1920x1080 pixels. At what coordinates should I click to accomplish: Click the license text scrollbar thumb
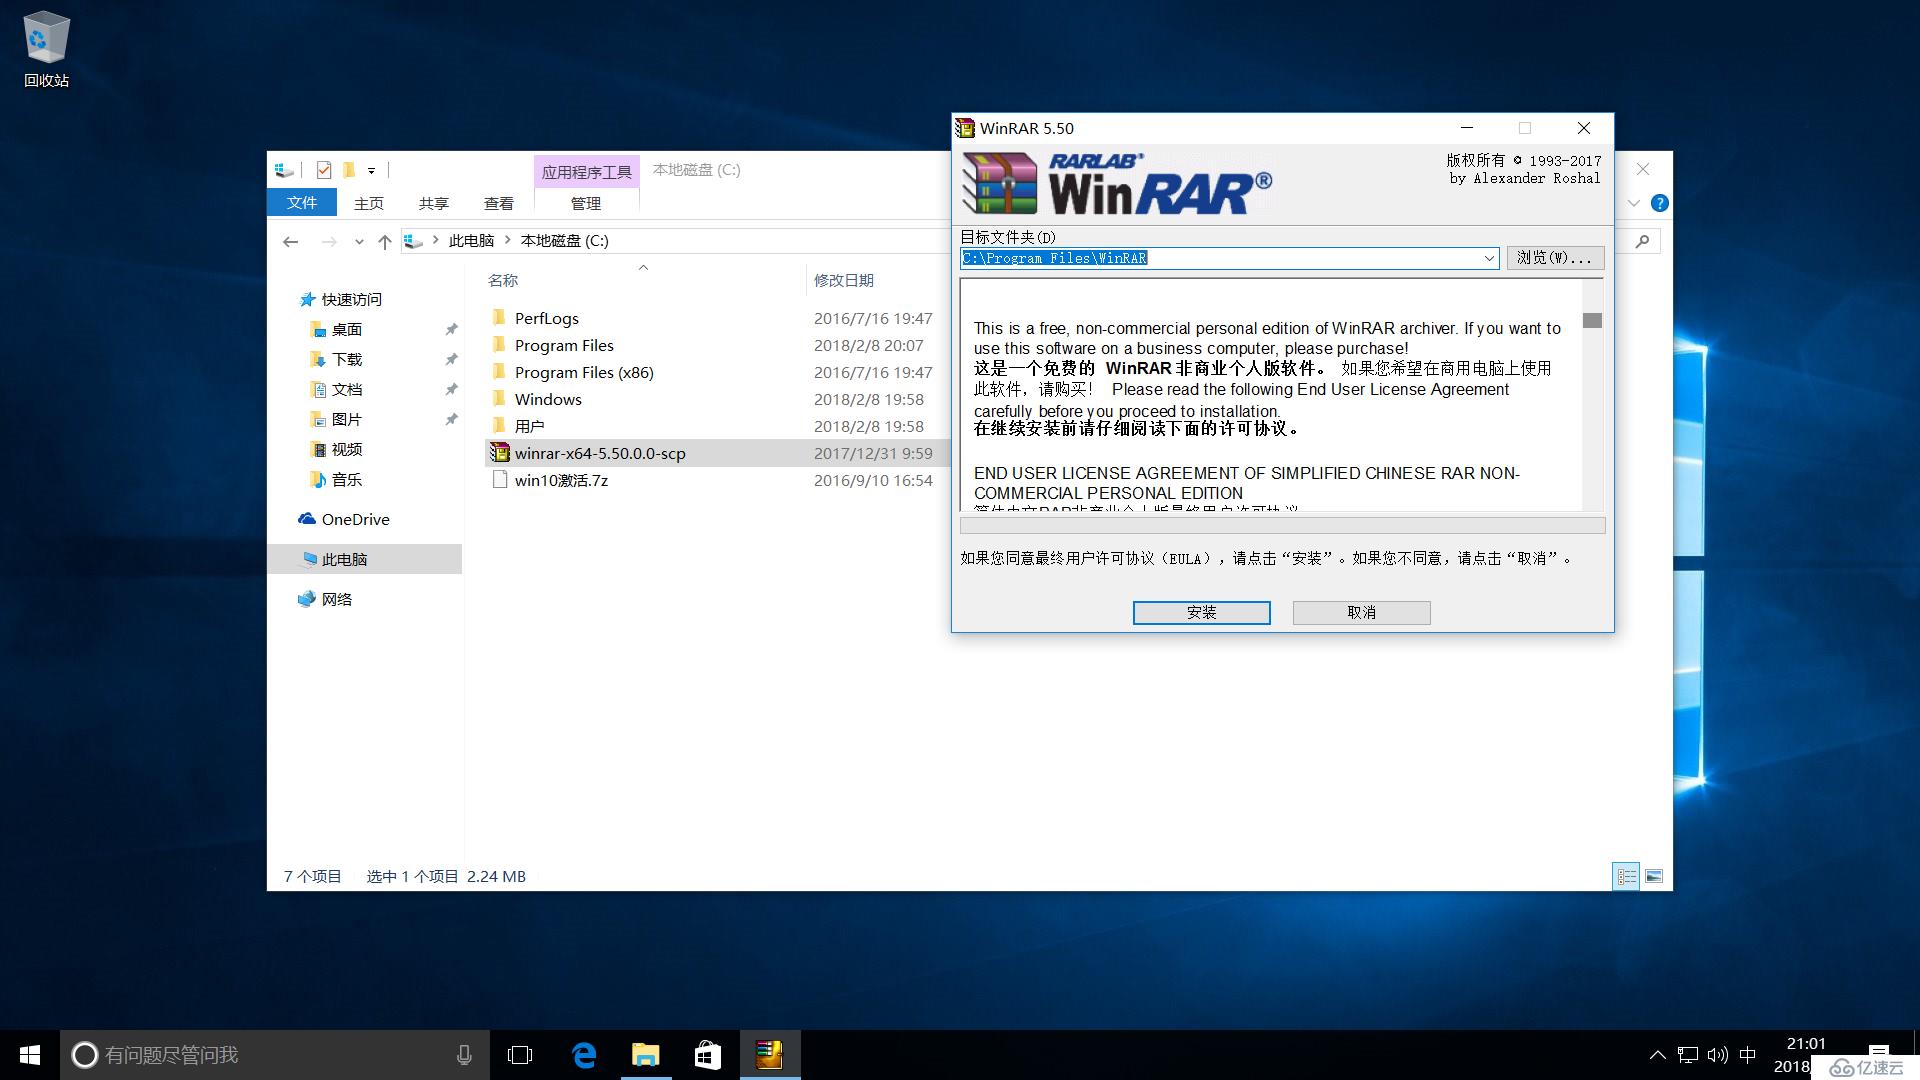tap(1592, 321)
